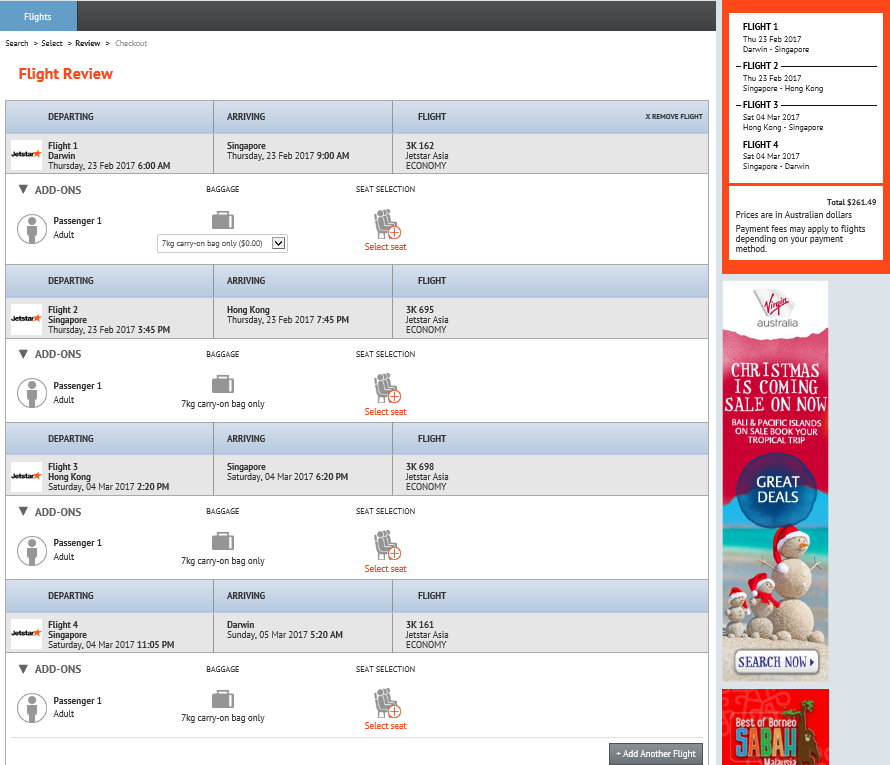Click Add Another Flight button

pos(656,754)
